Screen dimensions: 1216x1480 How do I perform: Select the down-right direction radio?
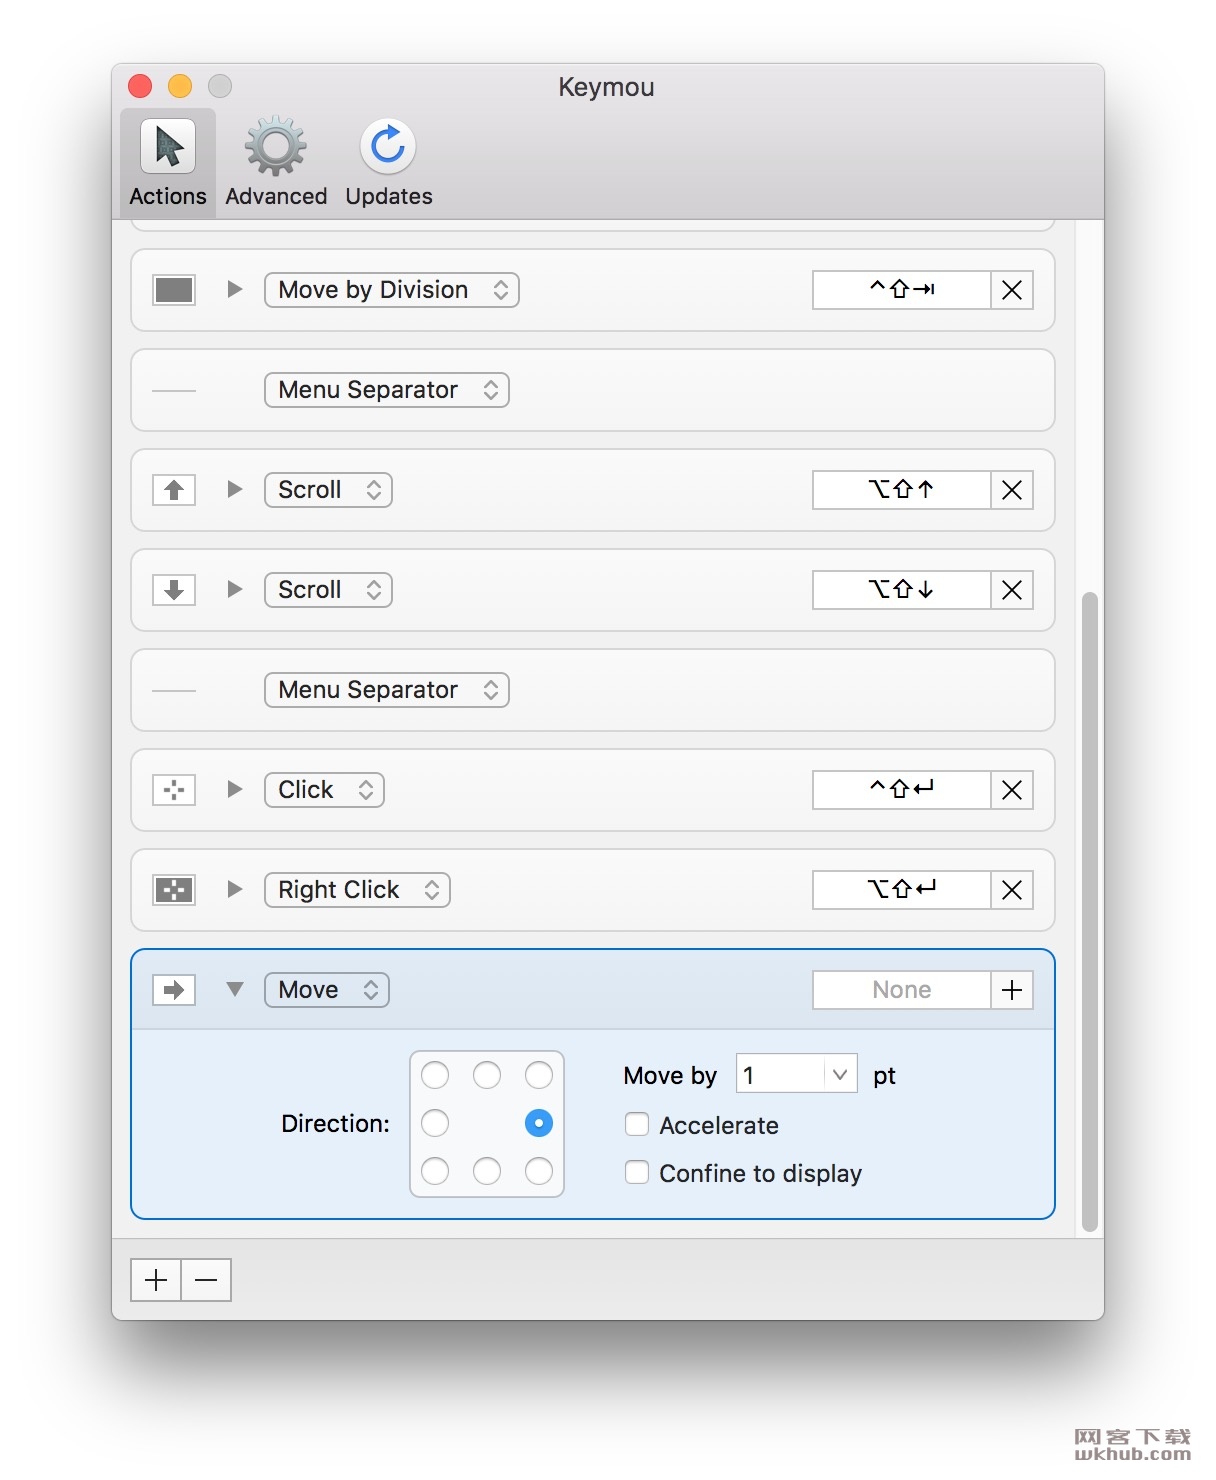click(539, 1171)
